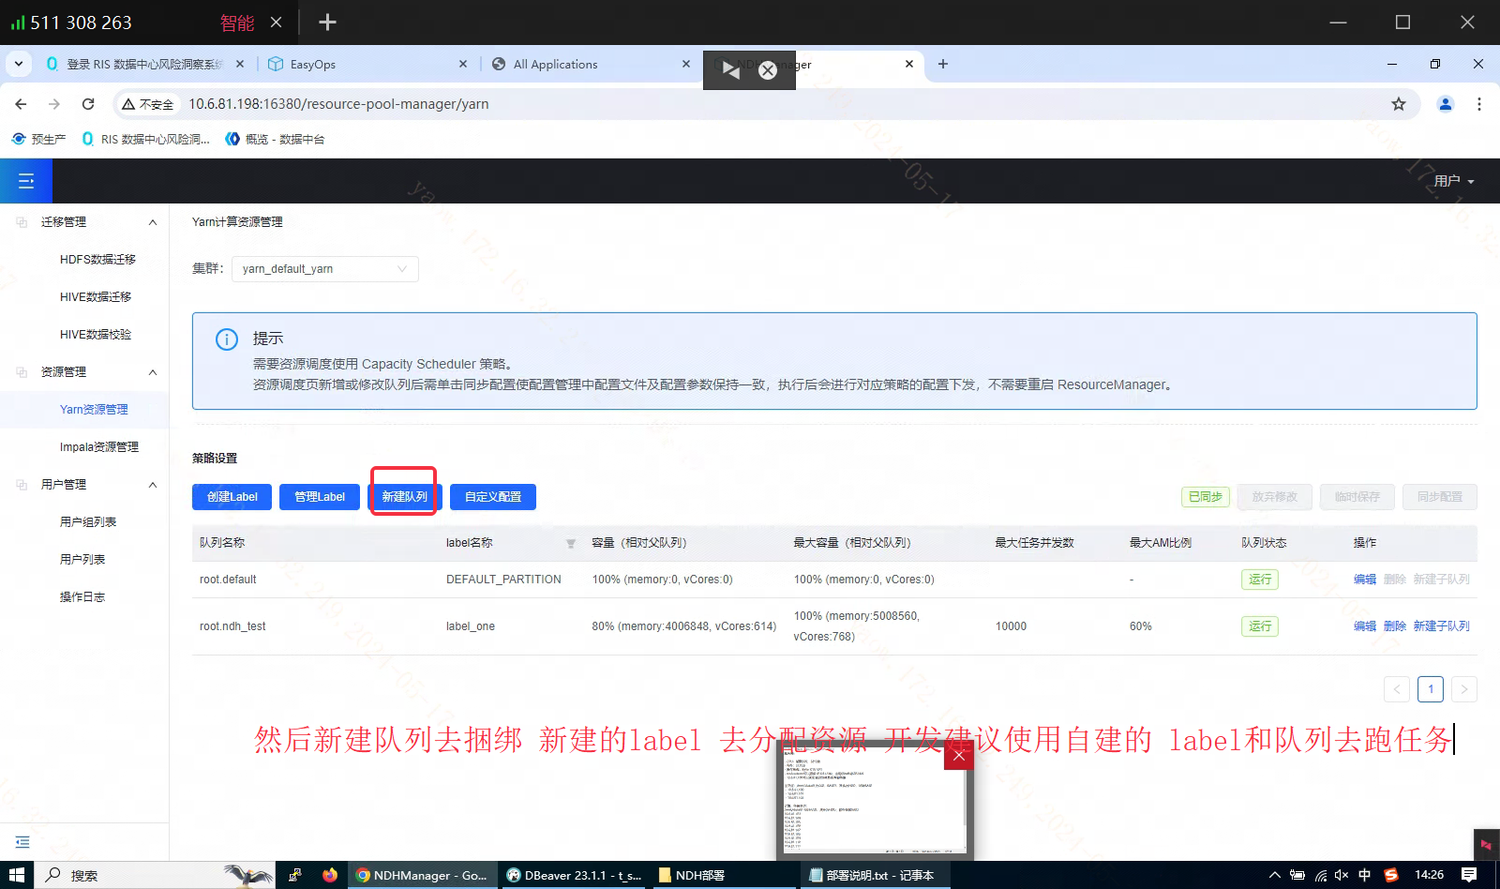The height and width of the screenshot is (889, 1500).
Task: Open the yarn_default_yarn cluster dropdown
Action: coord(324,268)
